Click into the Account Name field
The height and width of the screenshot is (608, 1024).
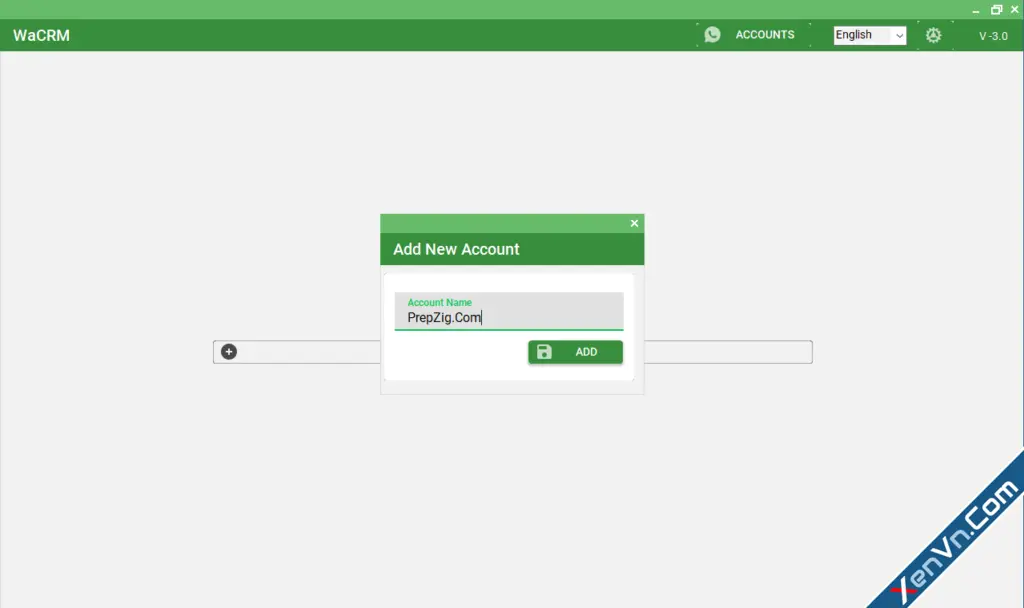(x=509, y=311)
